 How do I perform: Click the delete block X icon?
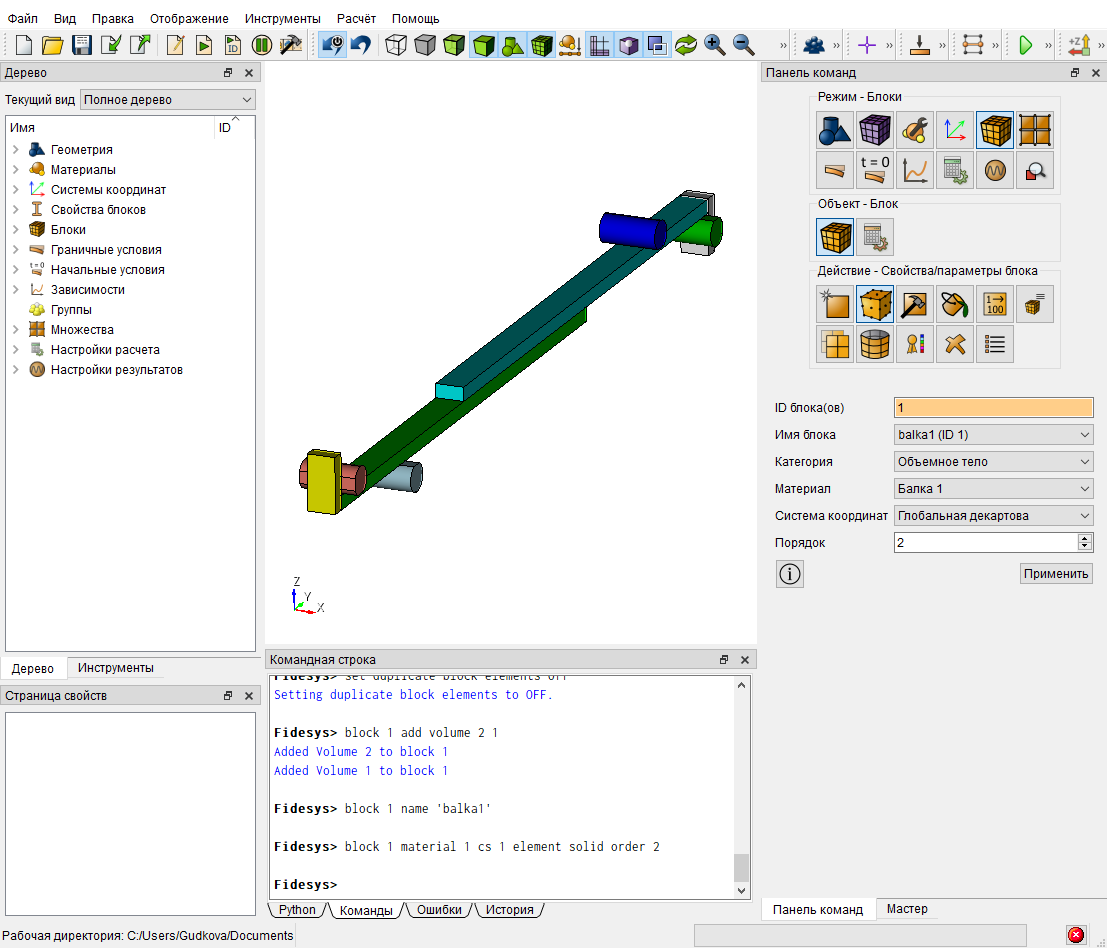click(955, 344)
